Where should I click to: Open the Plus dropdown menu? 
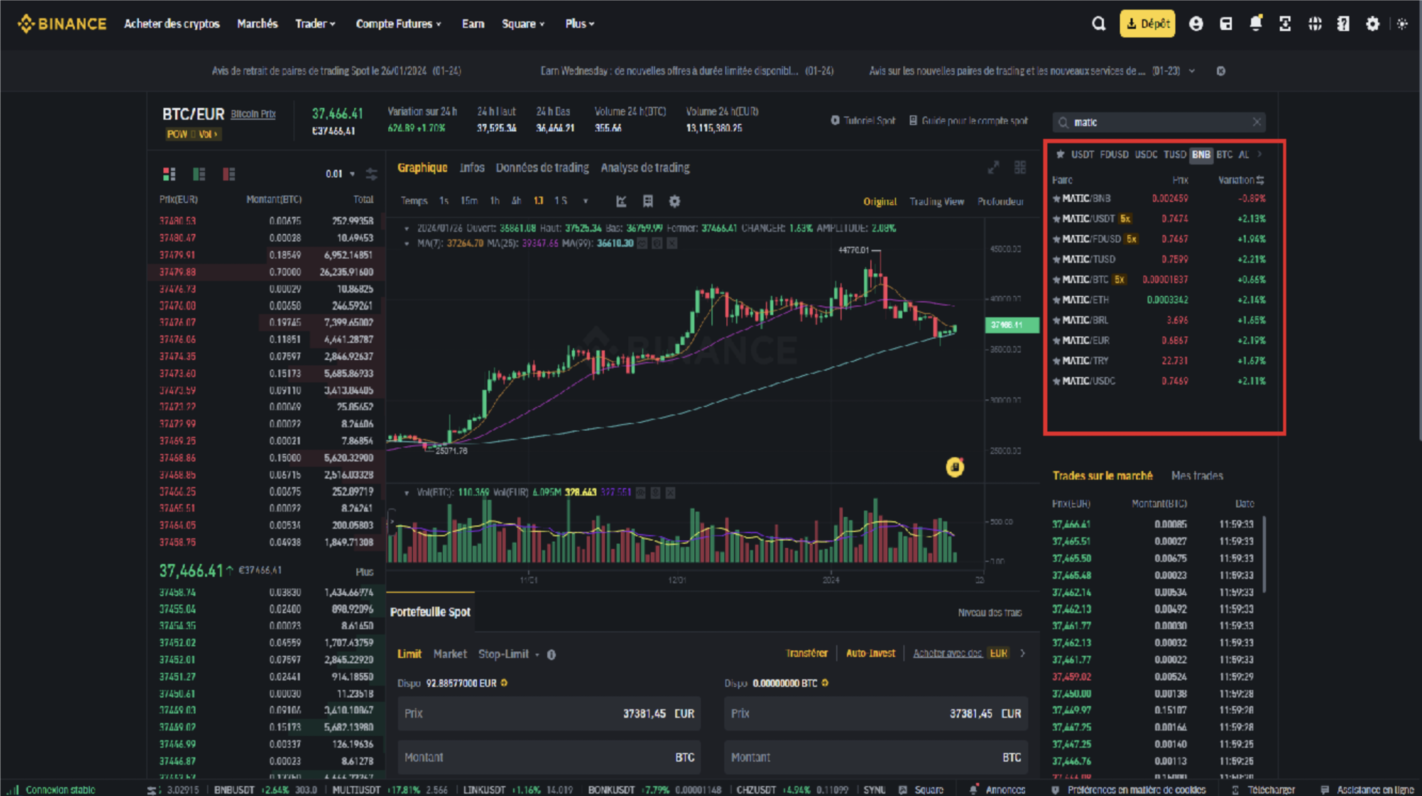coord(579,24)
